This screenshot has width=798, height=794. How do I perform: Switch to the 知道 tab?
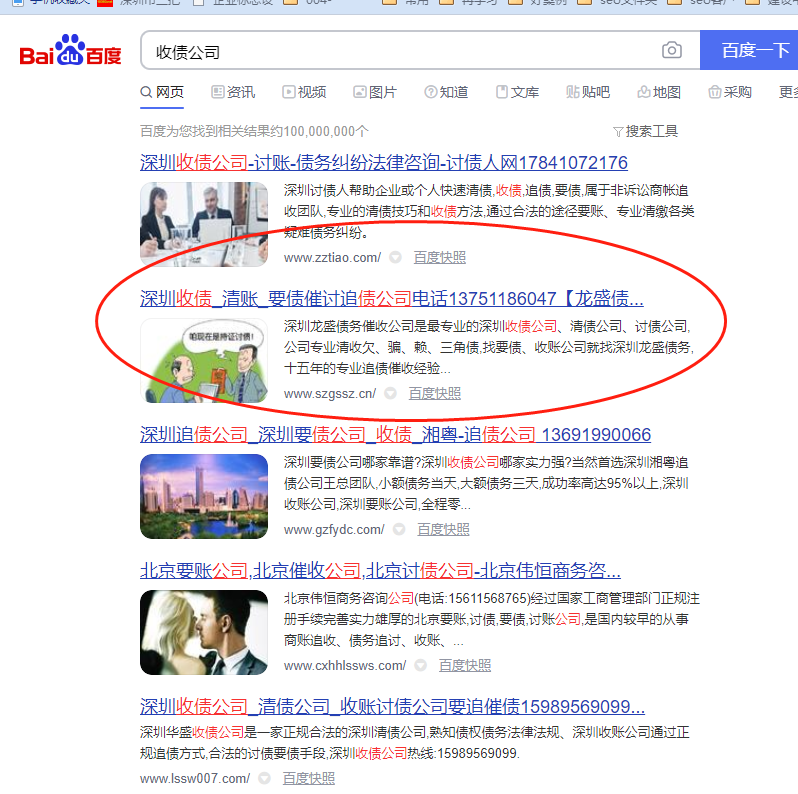[x=446, y=92]
